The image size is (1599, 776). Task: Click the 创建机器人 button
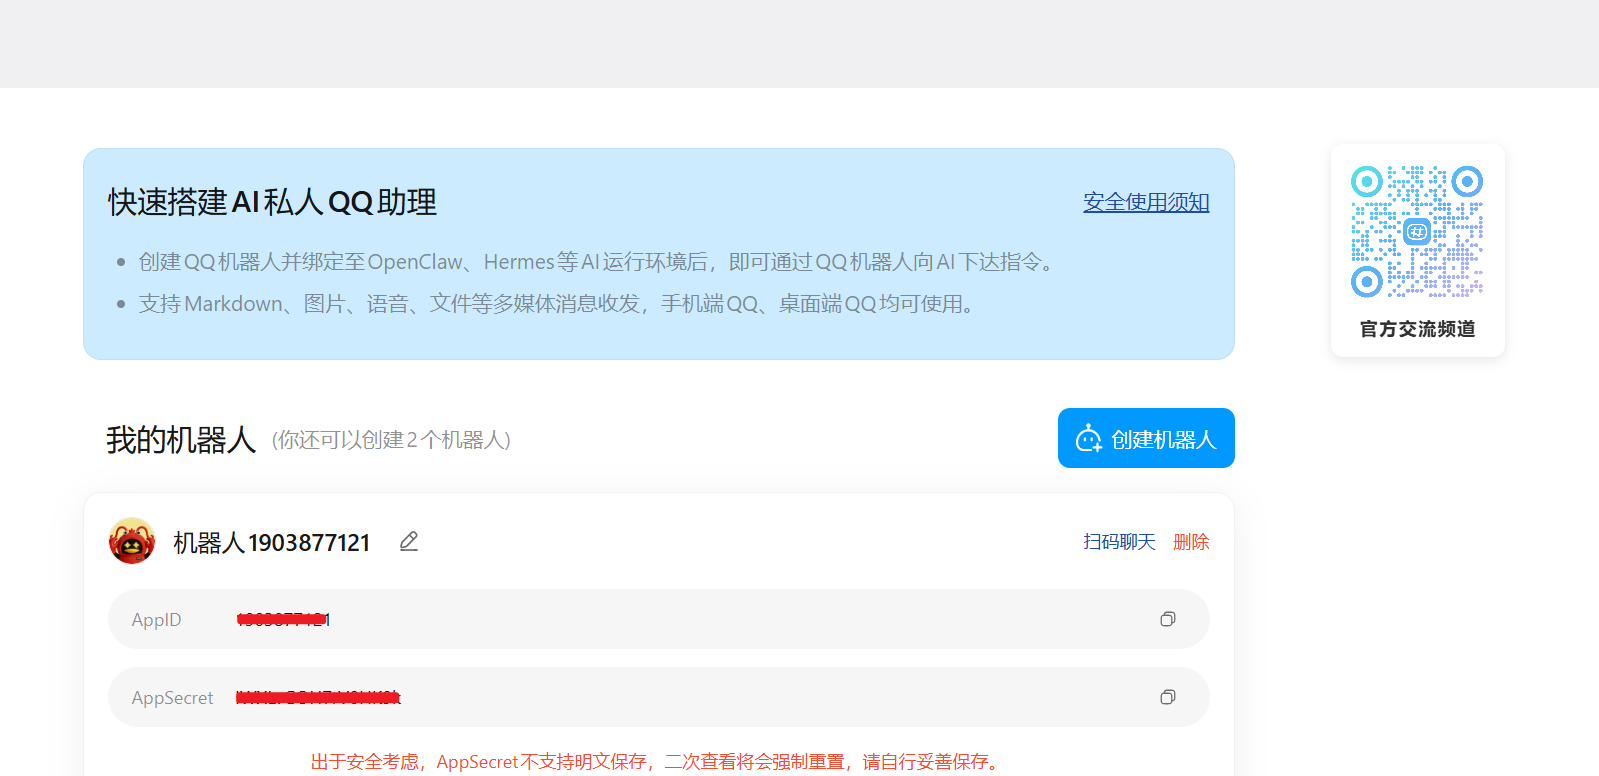[1146, 438]
